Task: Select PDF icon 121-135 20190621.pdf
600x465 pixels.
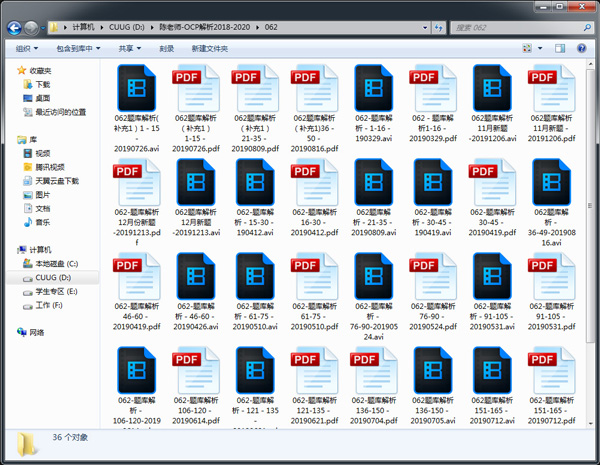Action: [315, 370]
